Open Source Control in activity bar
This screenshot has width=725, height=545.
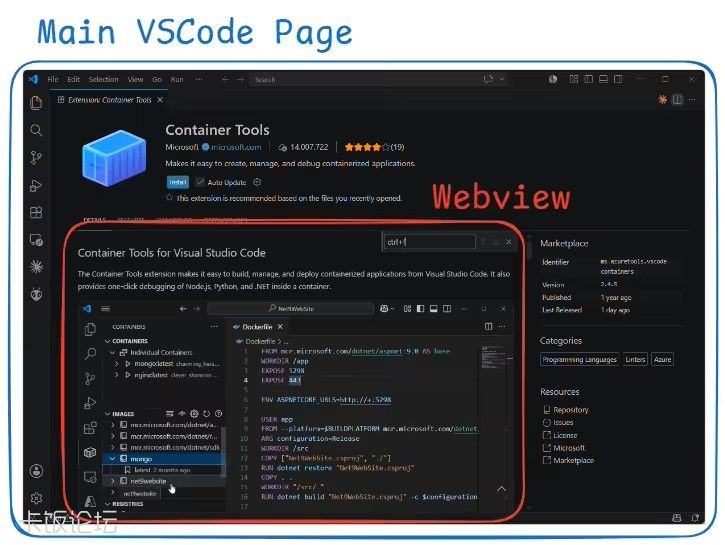[x=36, y=158]
